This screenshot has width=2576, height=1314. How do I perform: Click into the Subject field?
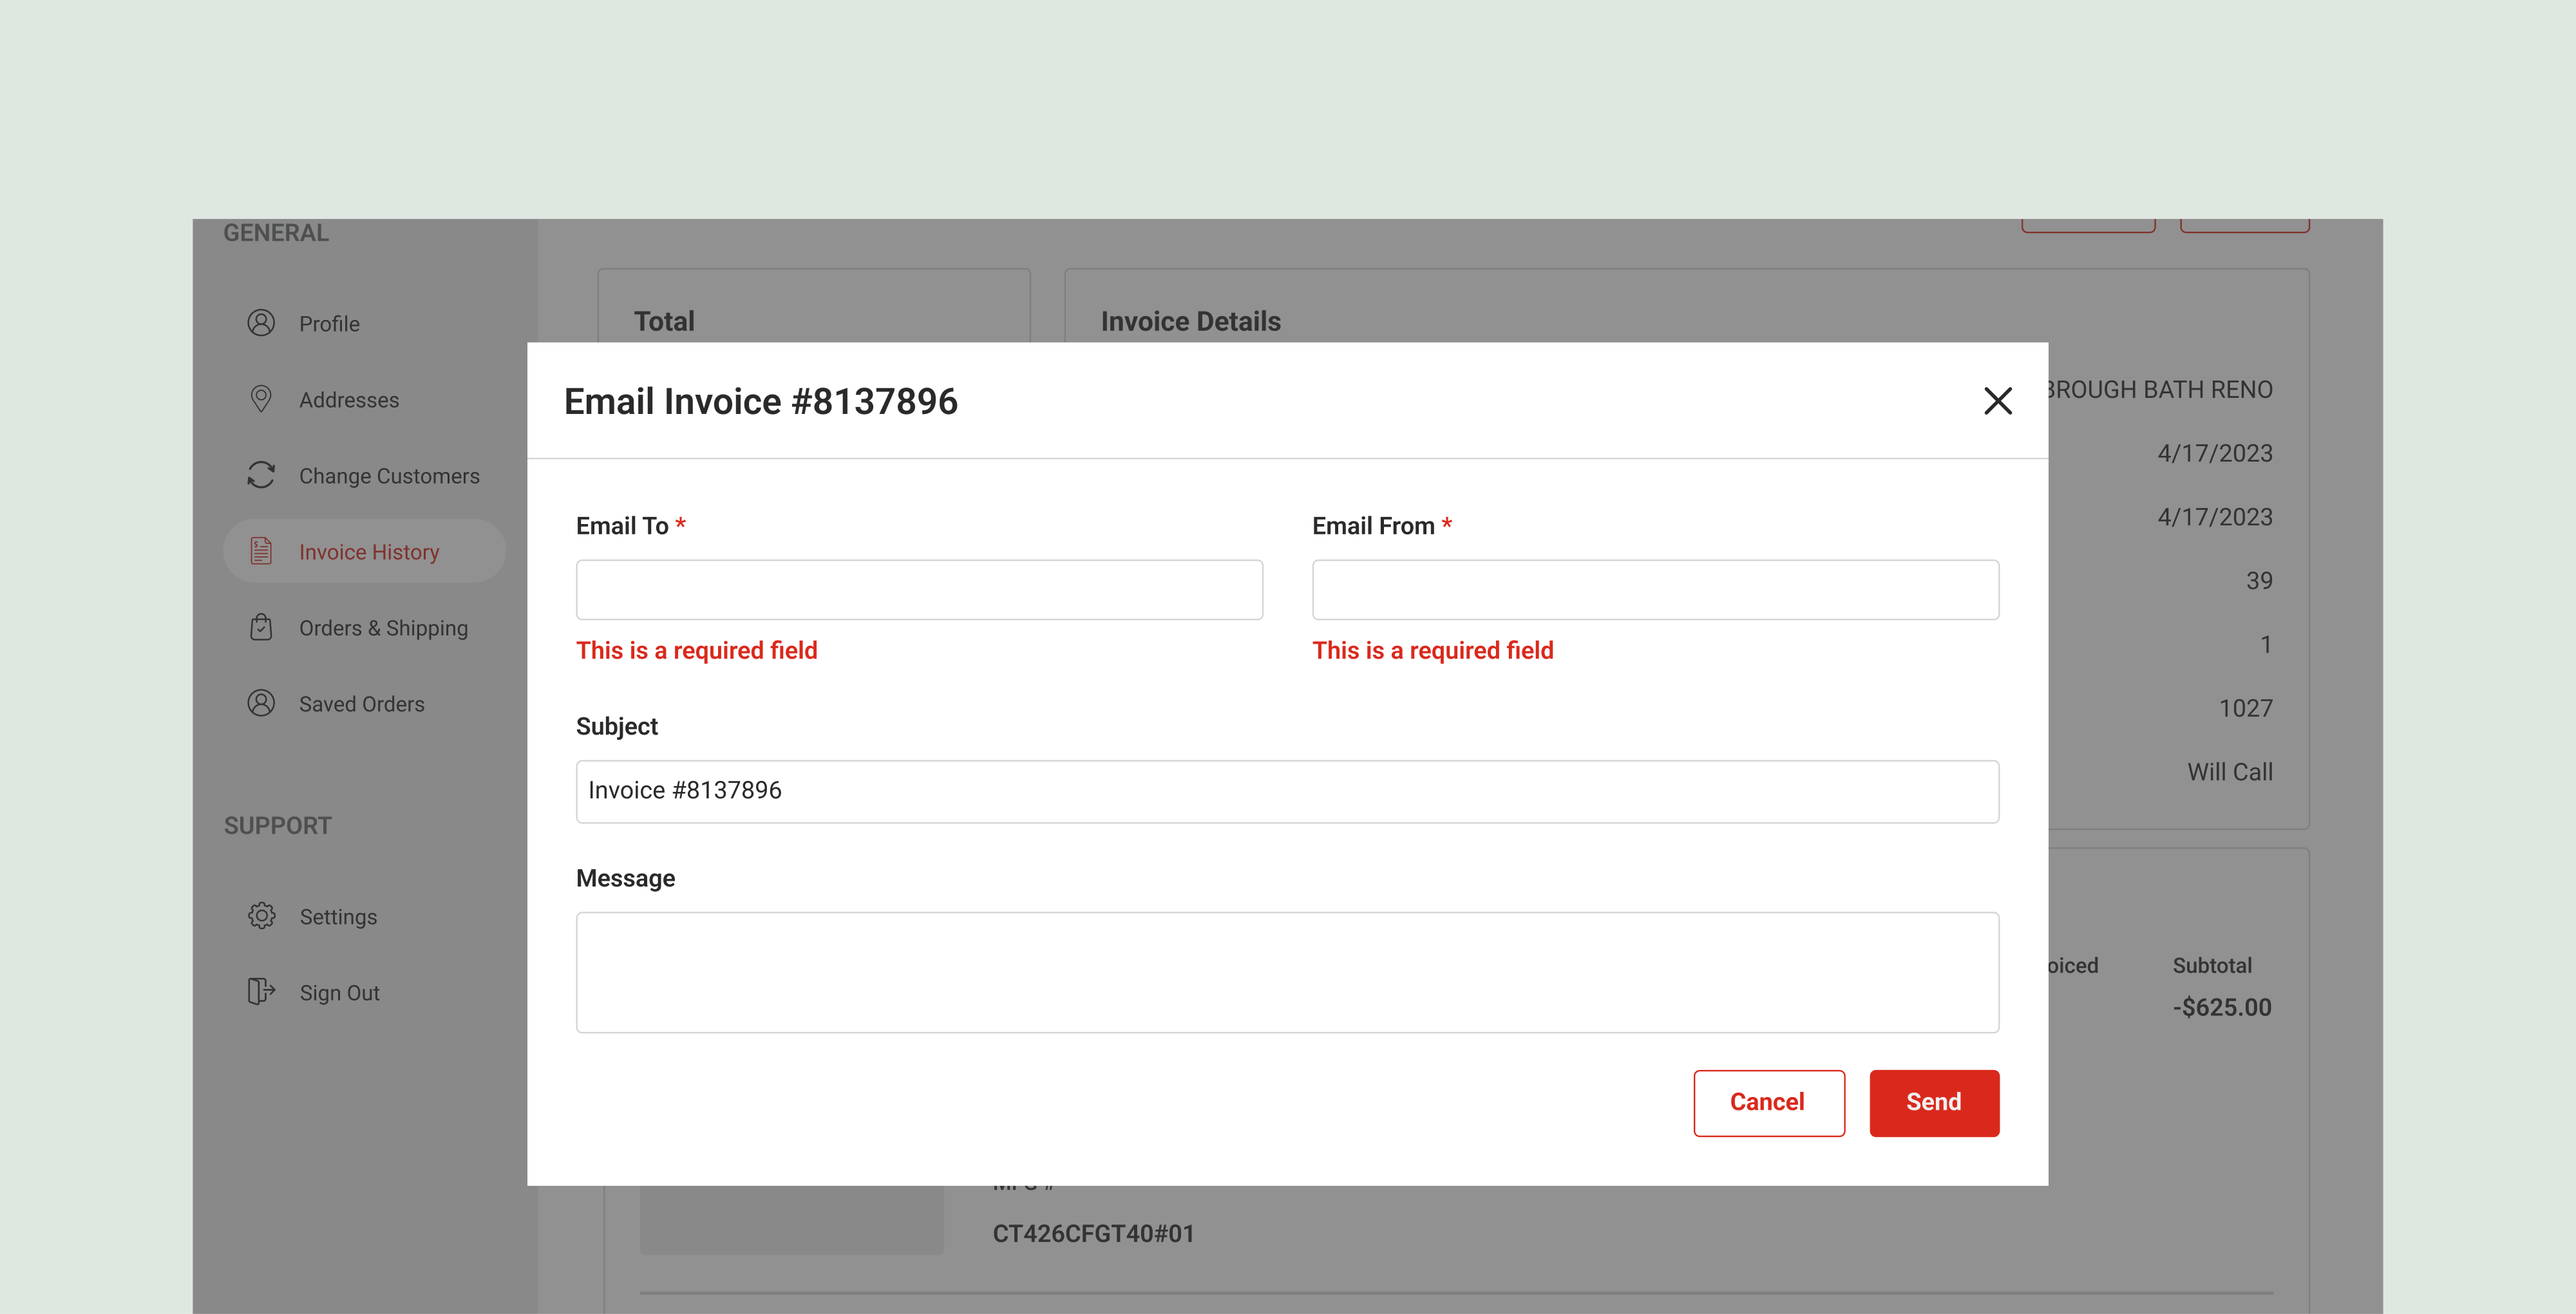[x=1287, y=791]
